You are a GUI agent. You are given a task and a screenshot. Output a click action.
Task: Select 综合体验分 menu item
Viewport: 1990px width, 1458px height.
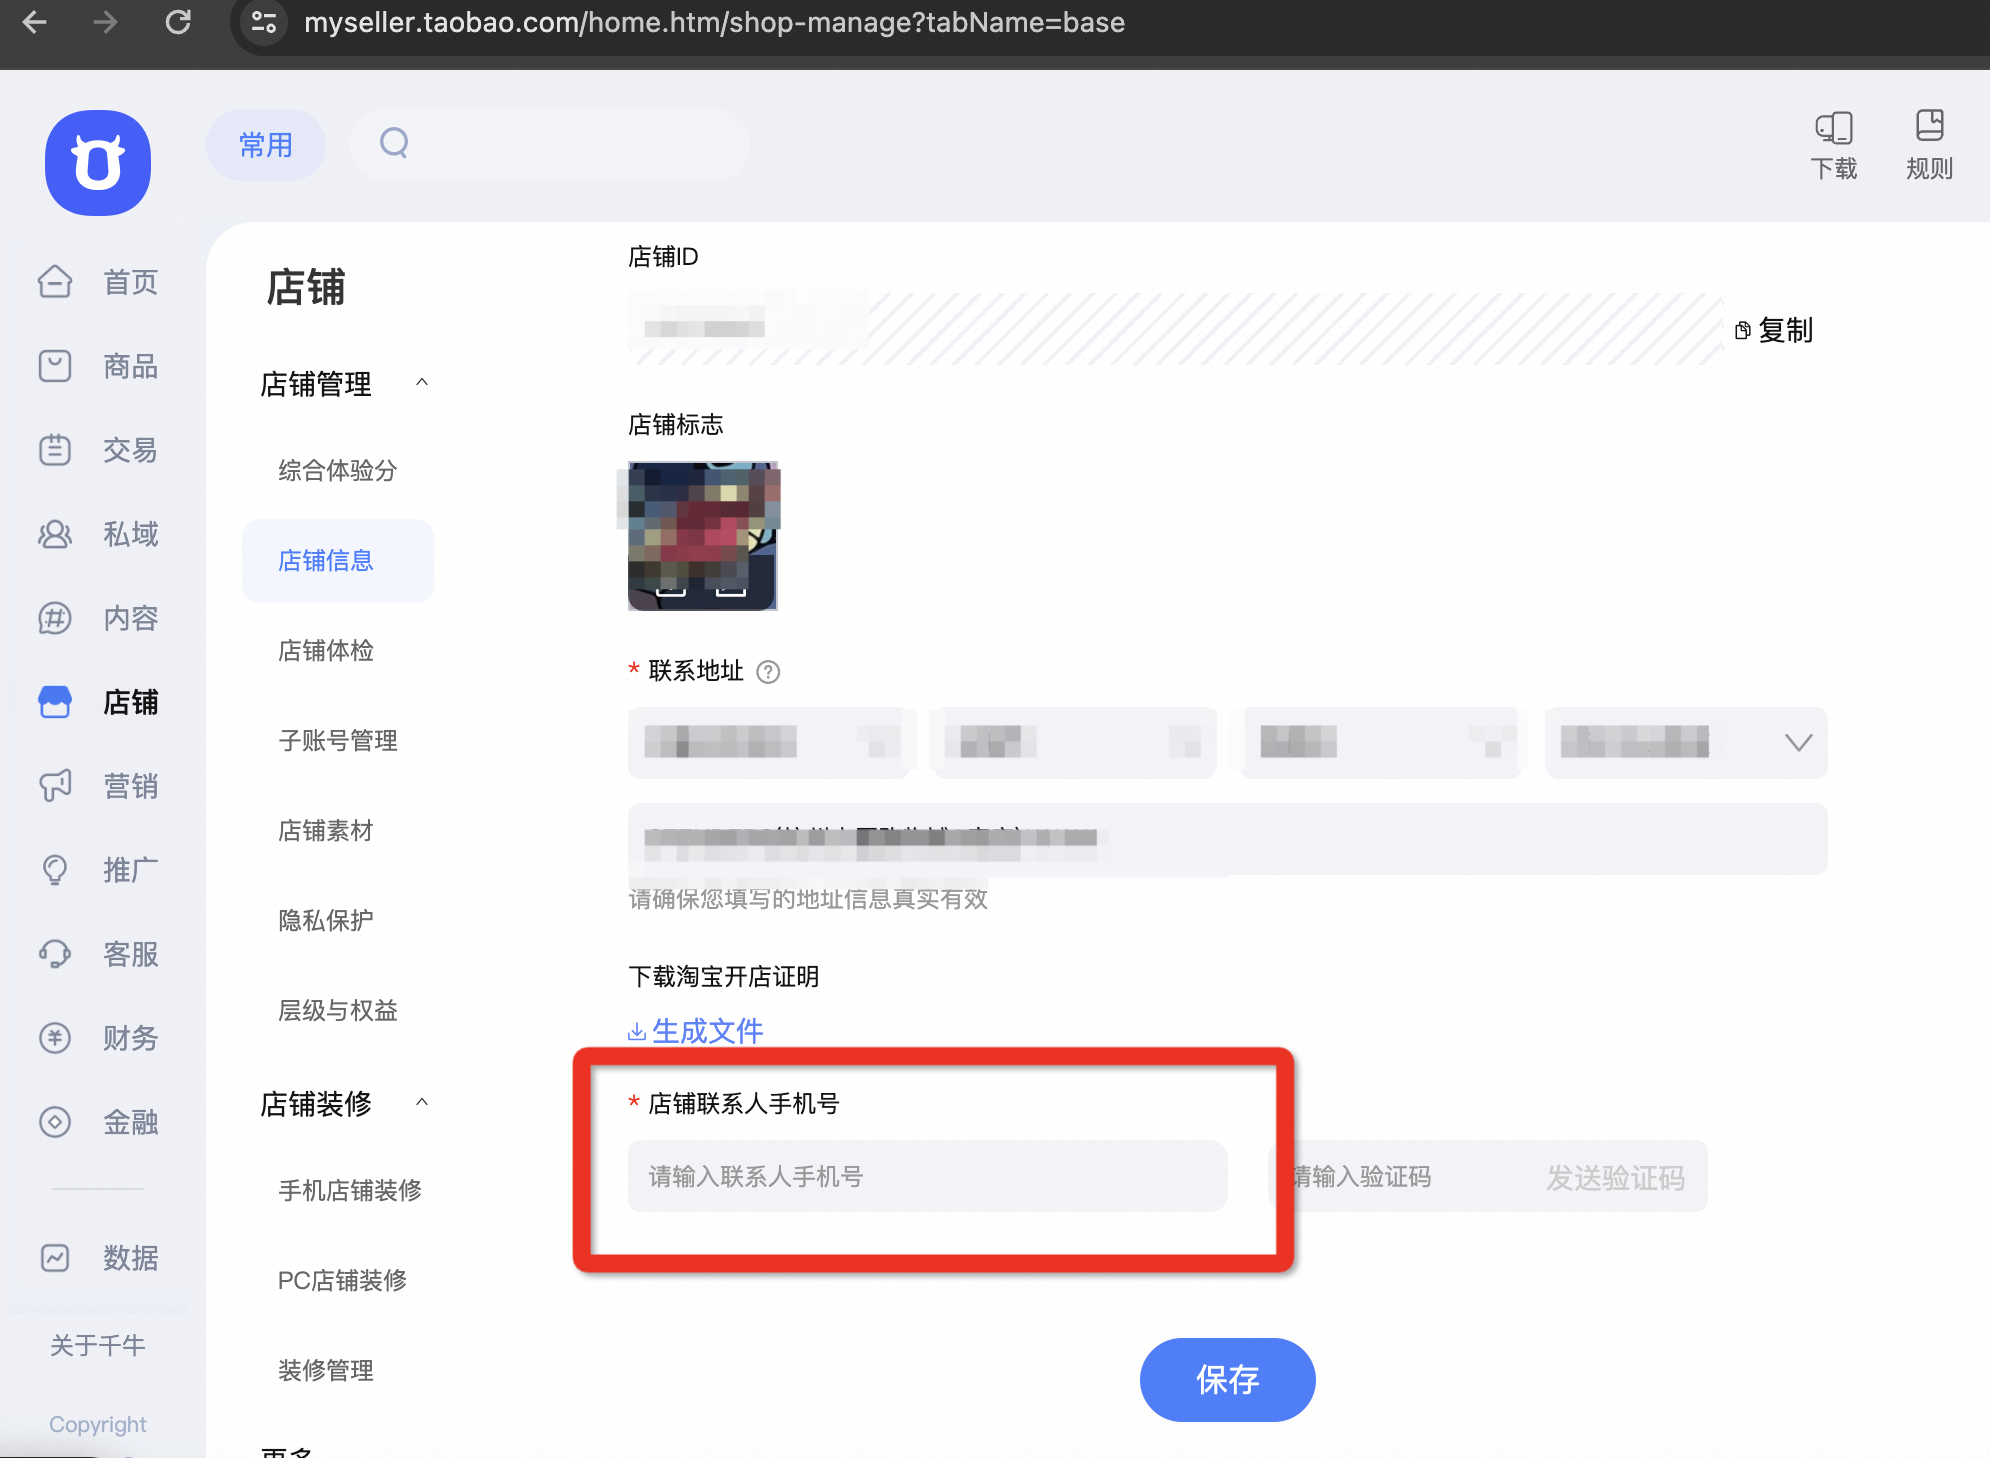tap(338, 470)
